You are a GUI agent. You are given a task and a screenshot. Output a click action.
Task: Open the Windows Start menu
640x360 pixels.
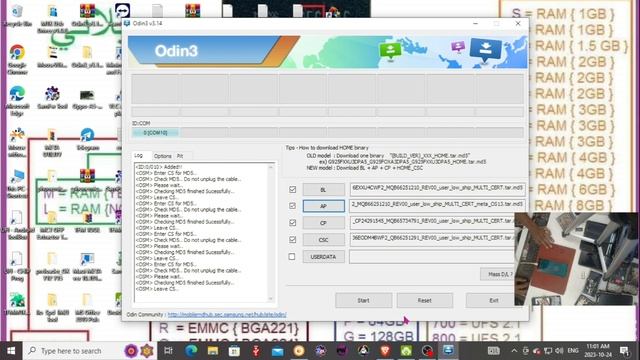click(11, 351)
